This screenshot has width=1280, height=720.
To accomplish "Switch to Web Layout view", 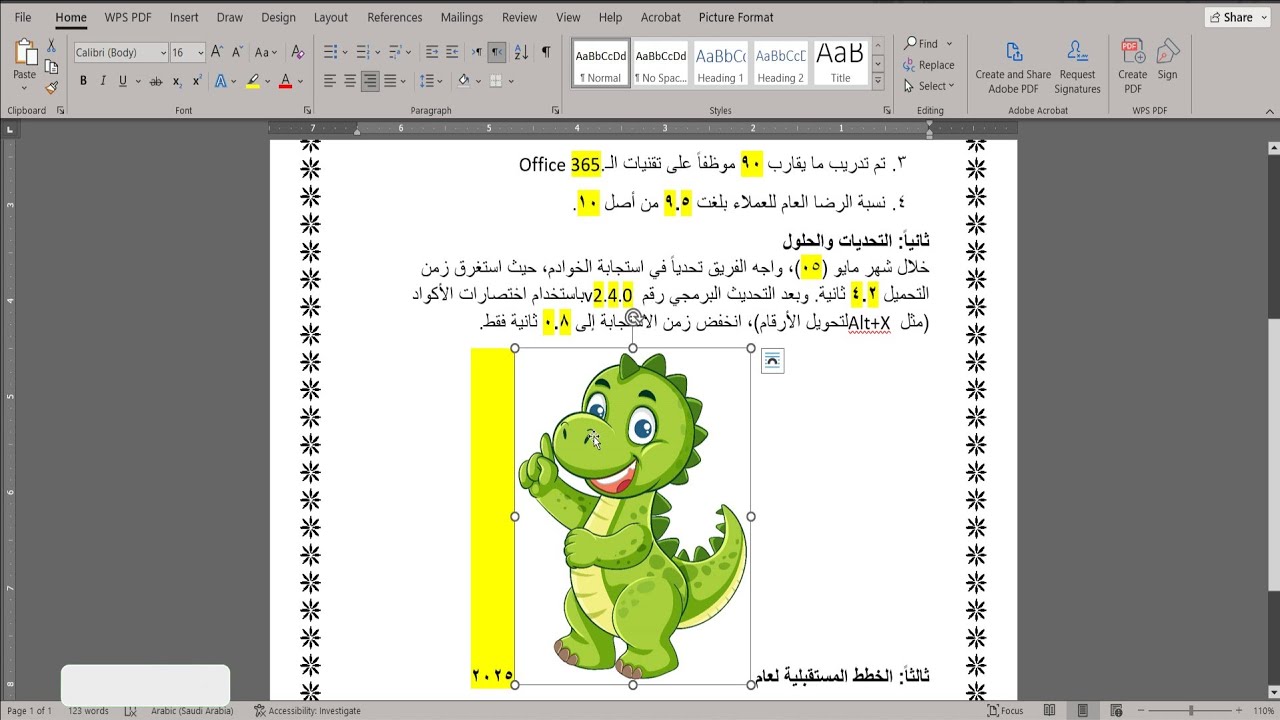I will (x=1117, y=711).
